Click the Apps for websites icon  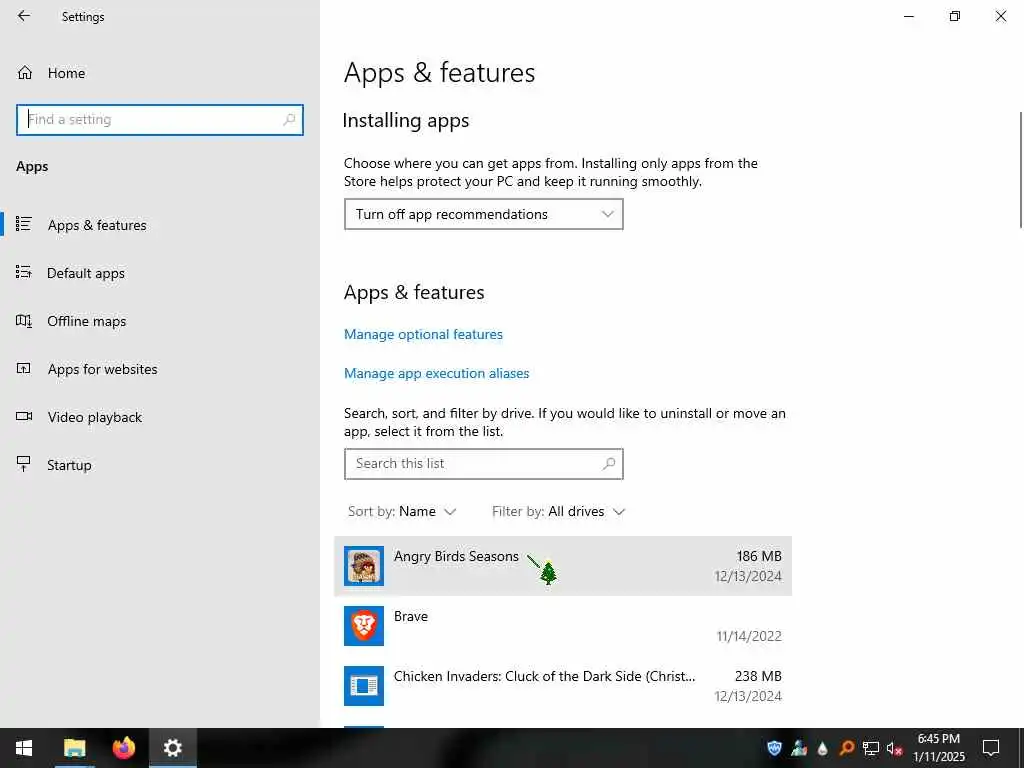click(24, 368)
